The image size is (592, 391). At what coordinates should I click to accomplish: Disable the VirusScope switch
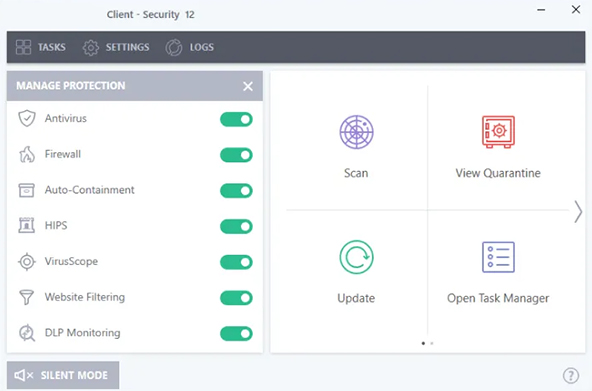click(236, 262)
